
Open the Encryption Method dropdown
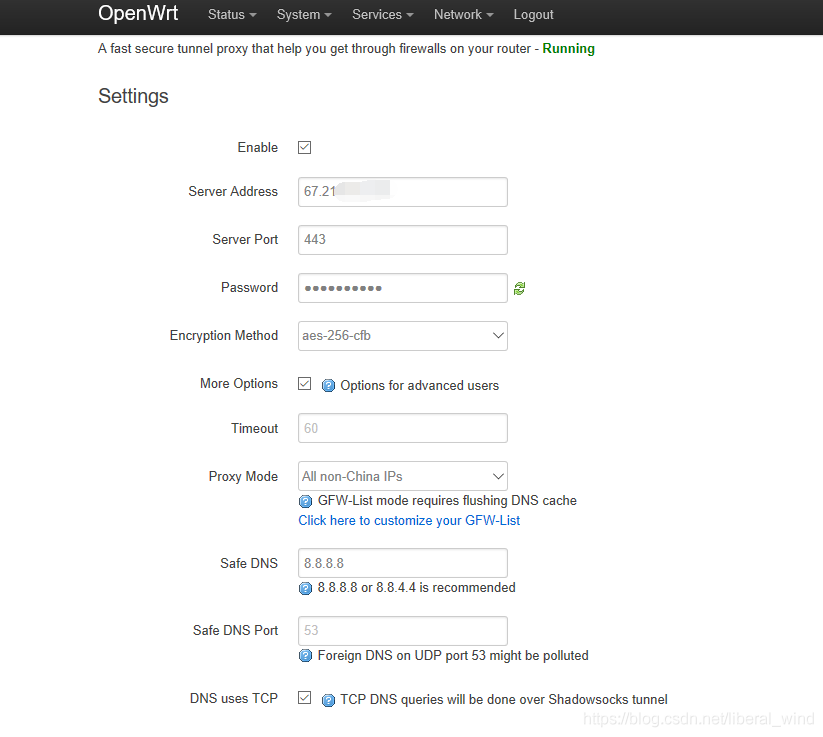[402, 336]
